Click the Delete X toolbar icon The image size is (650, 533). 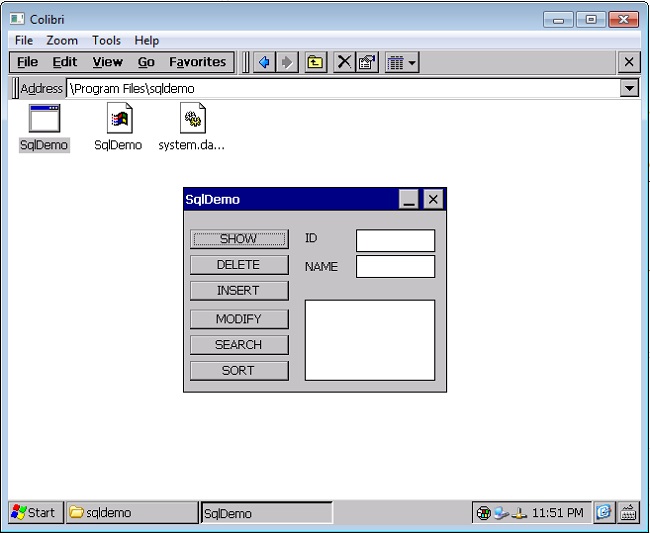point(344,62)
